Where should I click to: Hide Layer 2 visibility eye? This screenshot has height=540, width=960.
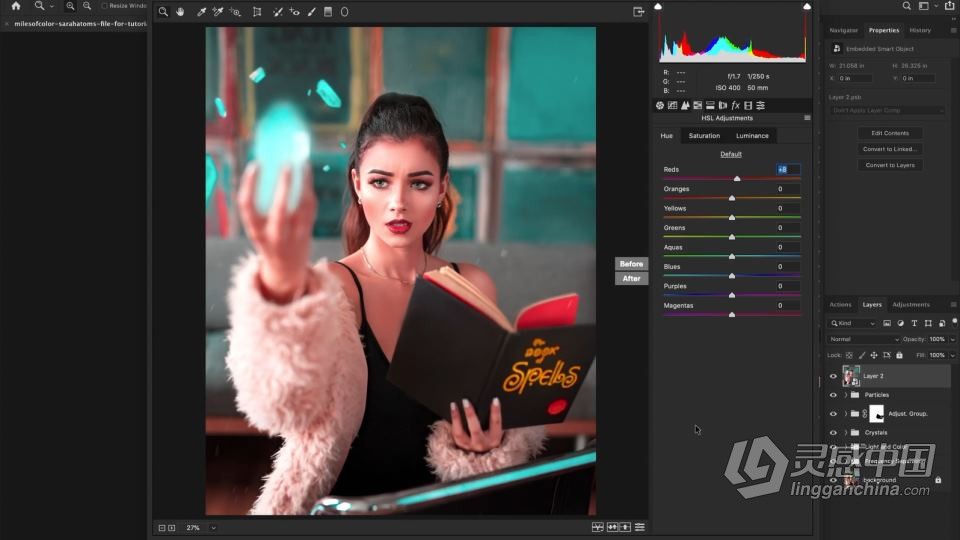tap(833, 377)
